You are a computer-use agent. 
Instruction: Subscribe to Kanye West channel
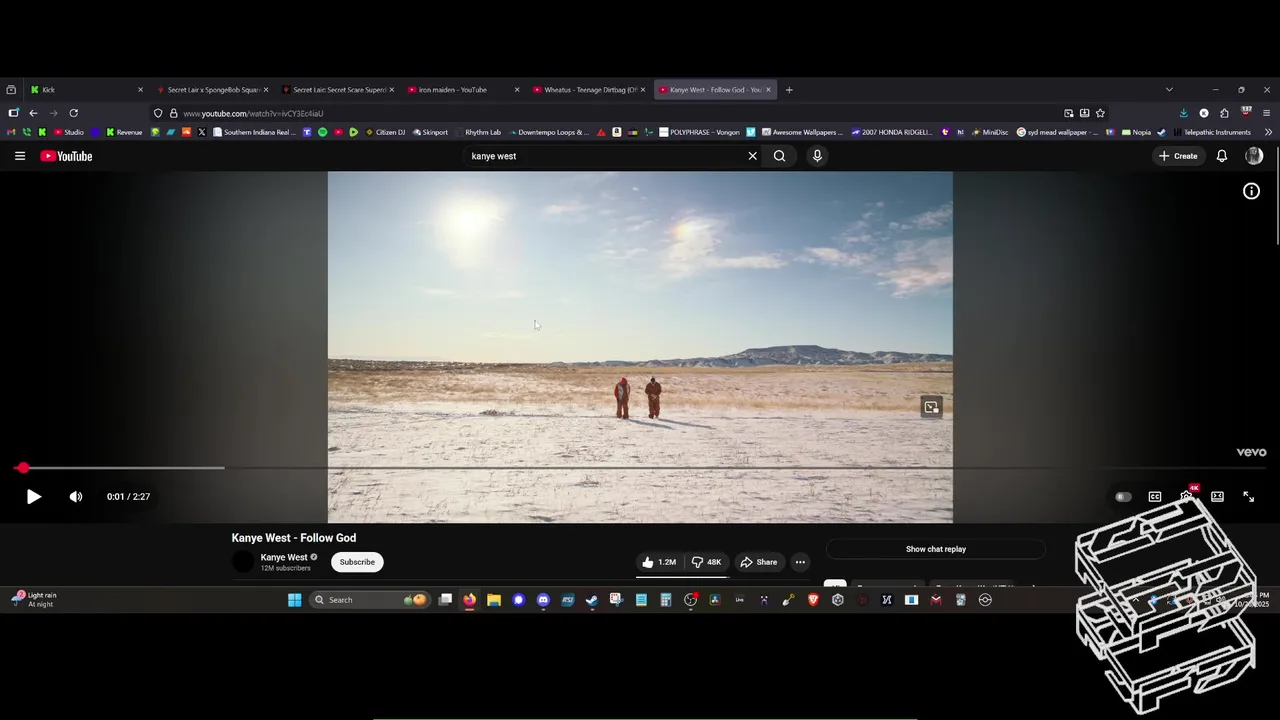(357, 562)
